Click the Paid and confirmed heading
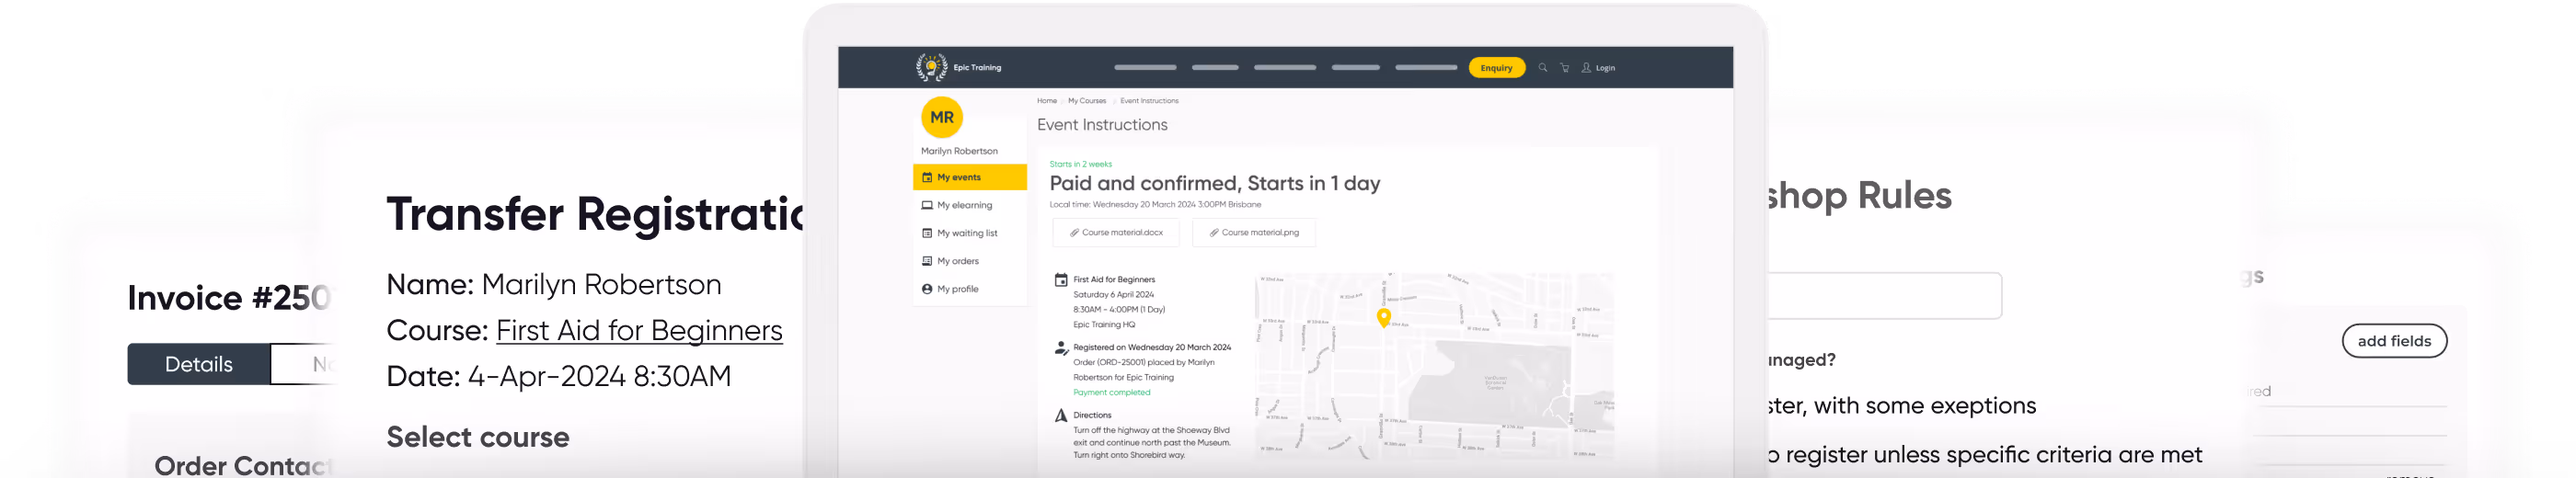 [x=1214, y=183]
